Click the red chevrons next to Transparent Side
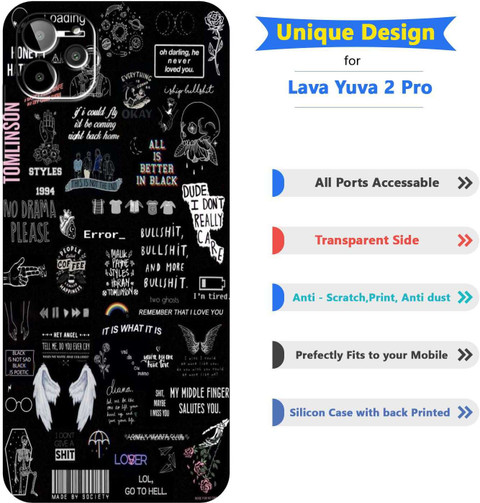480x503 pixels. (x=465, y=240)
